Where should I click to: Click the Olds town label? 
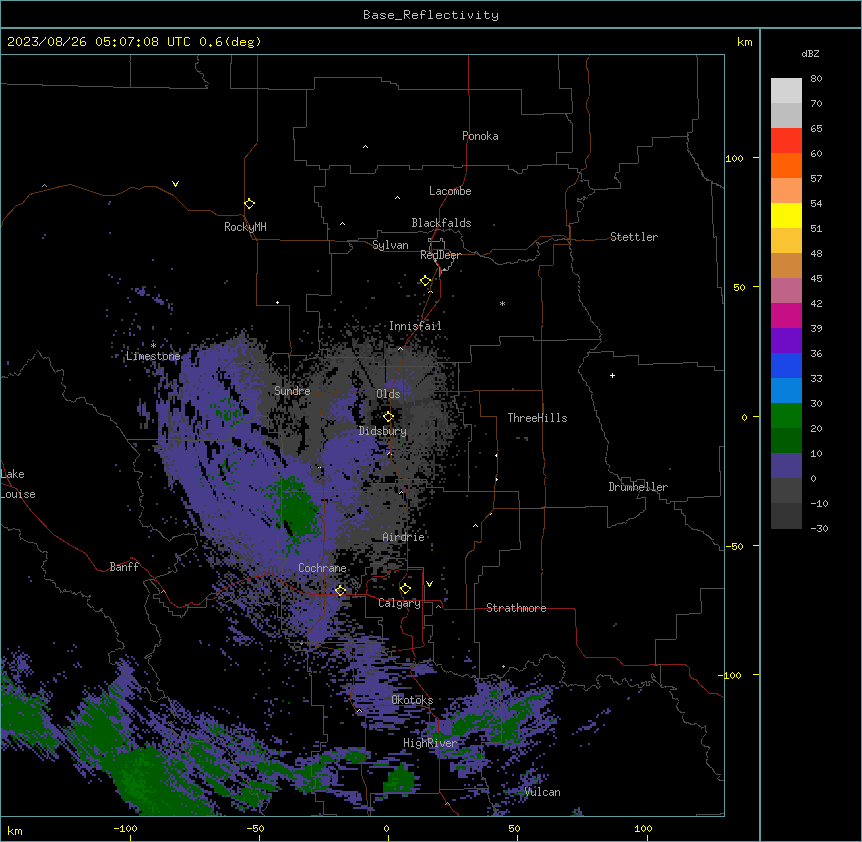(388, 394)
